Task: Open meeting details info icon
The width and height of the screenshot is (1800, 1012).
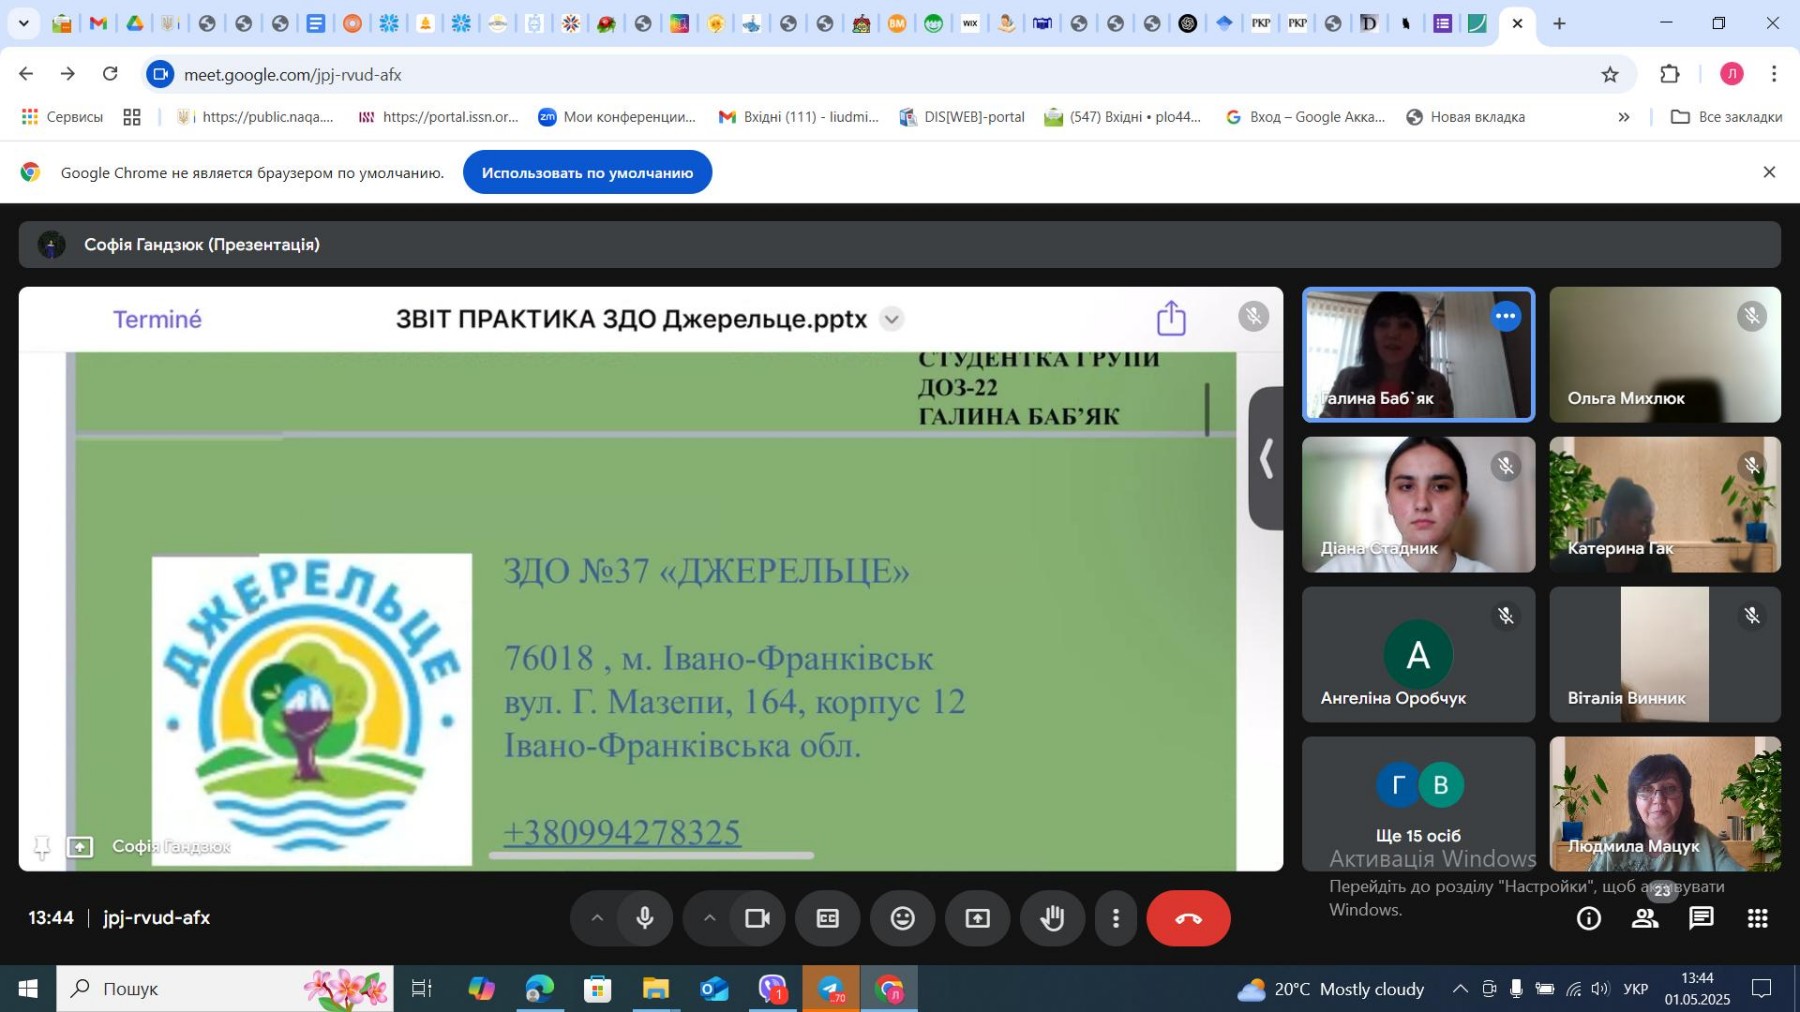Action: pyautogui.click(x=1588, y=918)
